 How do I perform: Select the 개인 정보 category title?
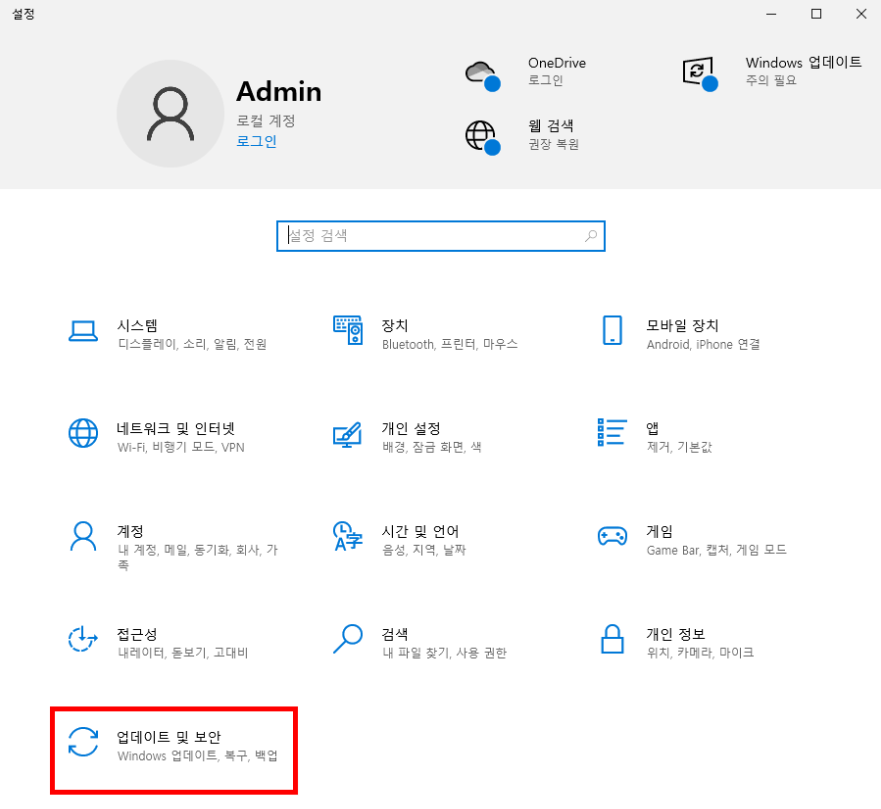675,634
